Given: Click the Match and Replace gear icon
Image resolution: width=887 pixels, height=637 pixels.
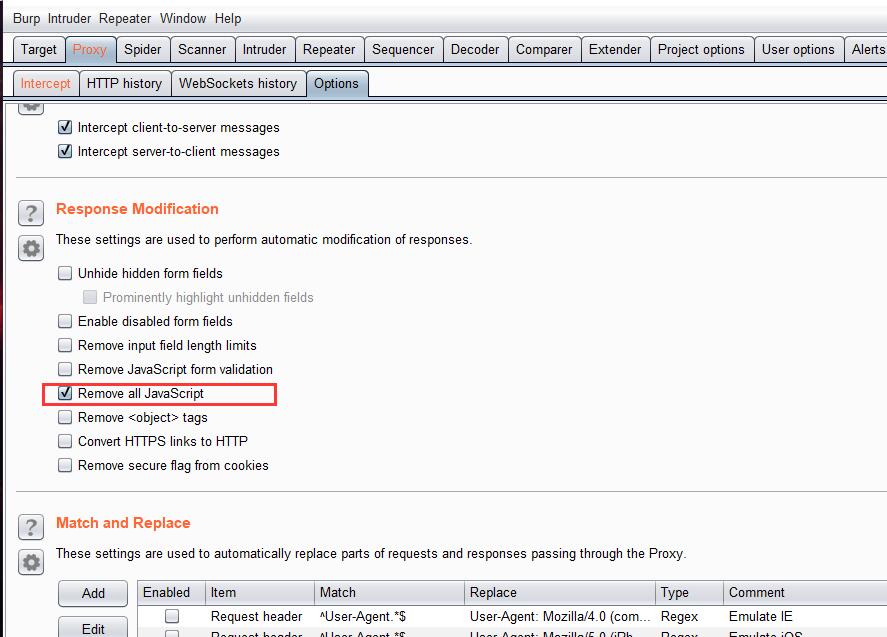Looking at the screenshot, I should [31, 561].
